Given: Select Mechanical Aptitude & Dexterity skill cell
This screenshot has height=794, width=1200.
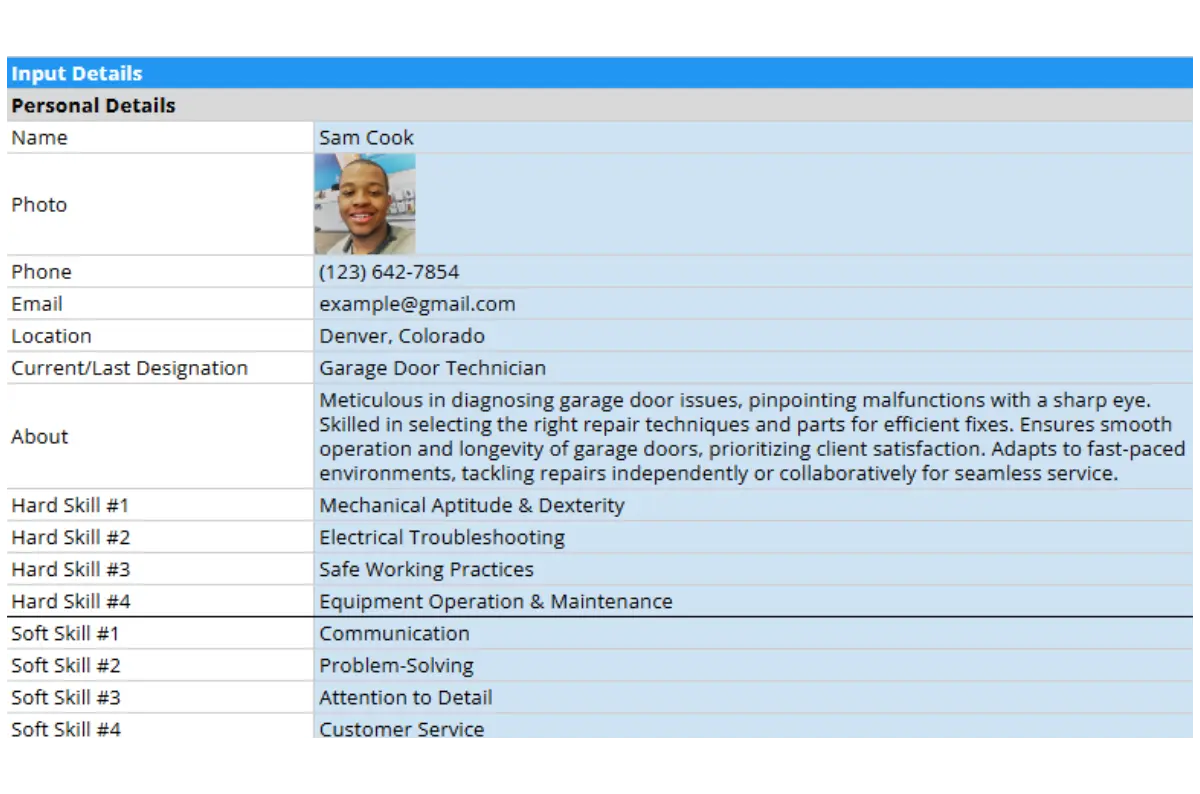Looking at the screenshot, I should (x=471, y=505).
